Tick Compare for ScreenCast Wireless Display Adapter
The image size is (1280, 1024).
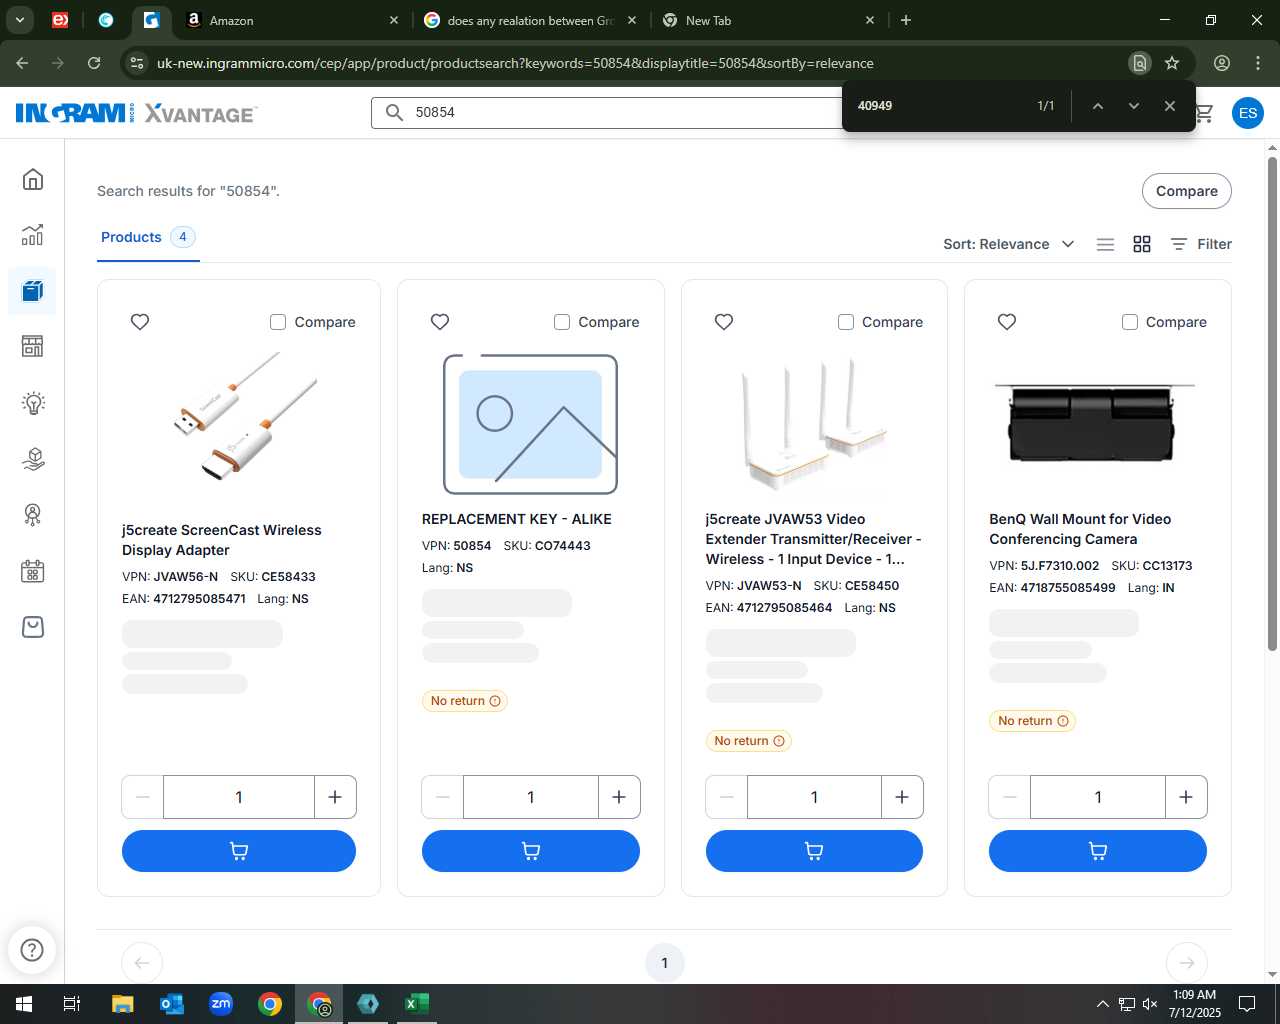click(278, 322)
